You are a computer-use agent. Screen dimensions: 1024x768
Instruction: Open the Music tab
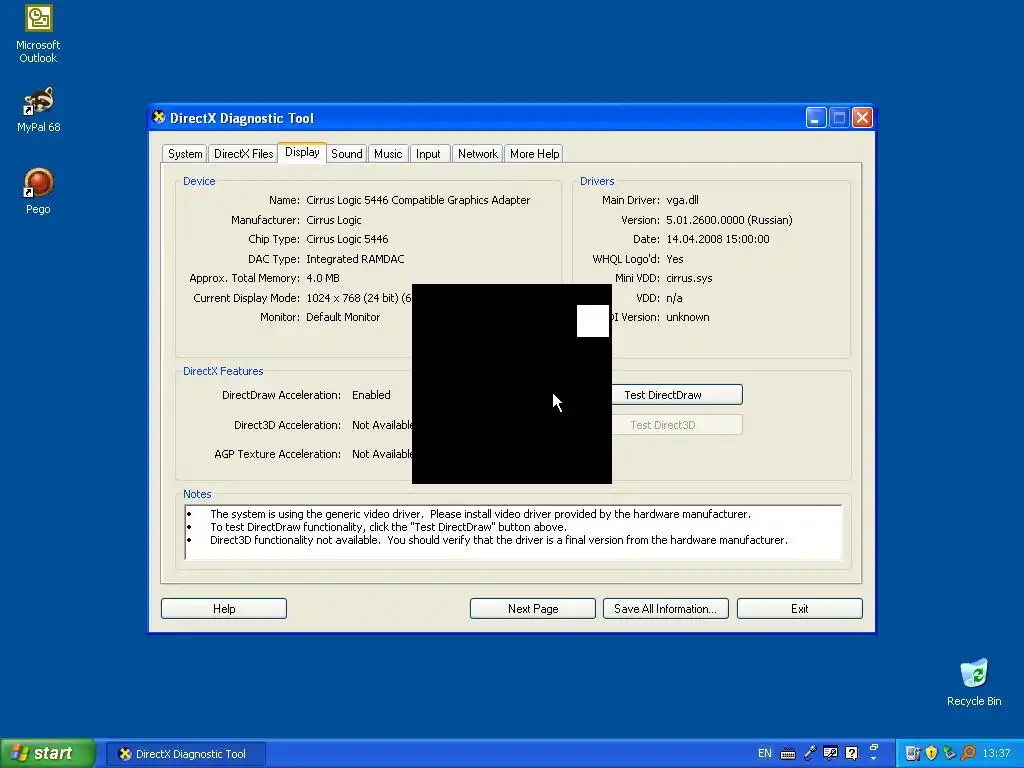tap(388, 153)
